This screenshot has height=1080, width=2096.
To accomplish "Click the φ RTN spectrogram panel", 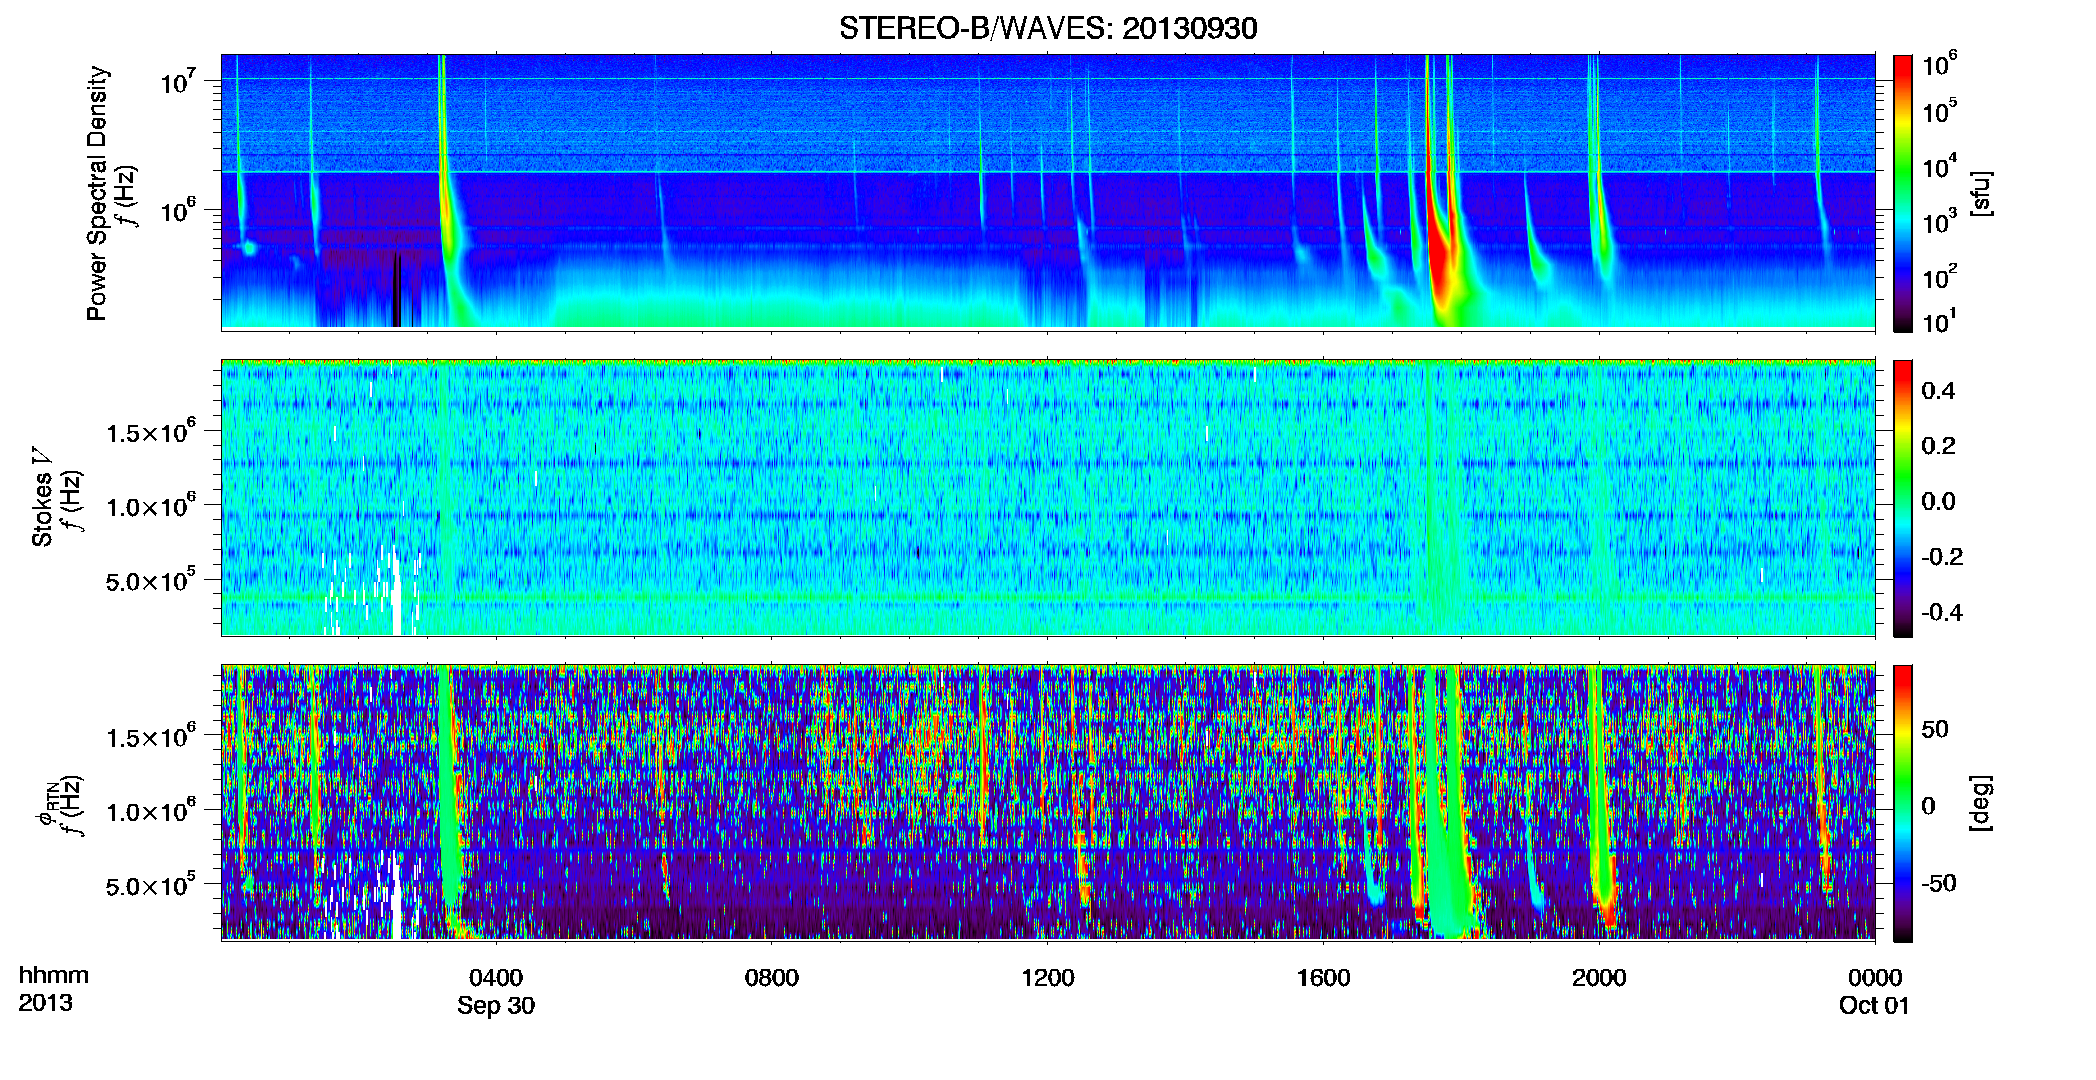I will coord(1048,802).
